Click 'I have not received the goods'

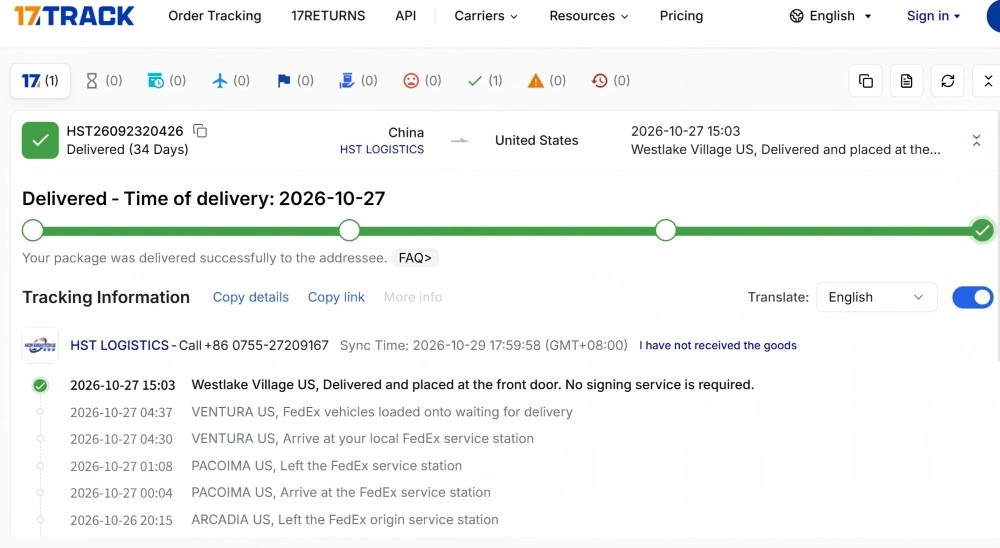[717, 345]
